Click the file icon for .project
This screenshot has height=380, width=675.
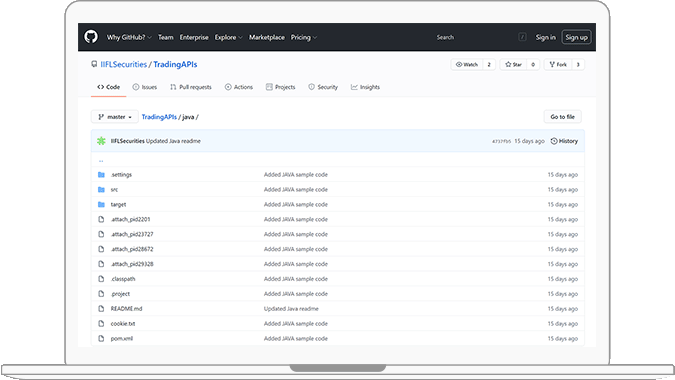click(101, 294)
